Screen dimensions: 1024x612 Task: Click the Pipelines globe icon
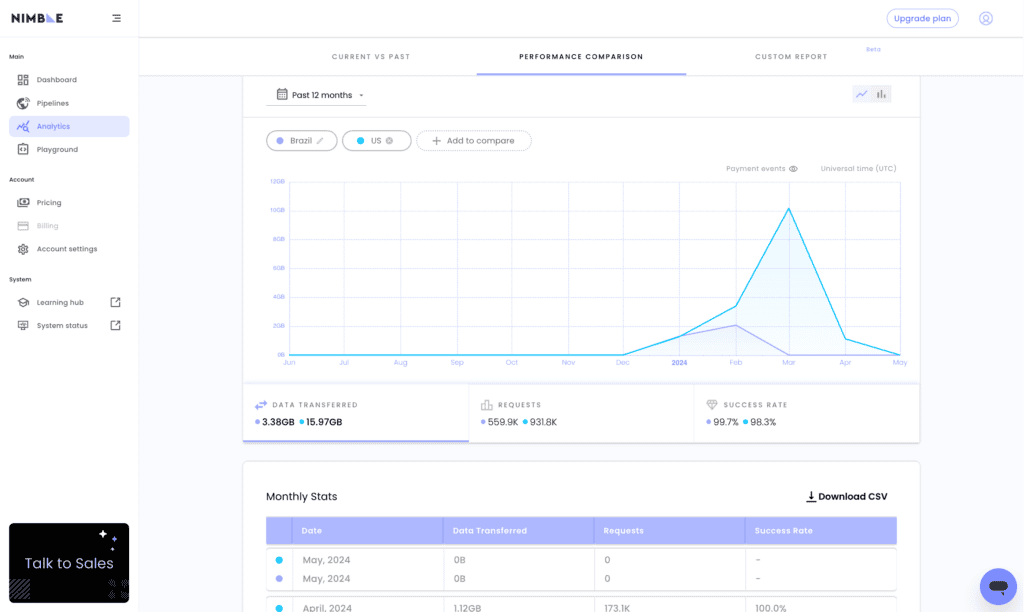pos(23,103)
